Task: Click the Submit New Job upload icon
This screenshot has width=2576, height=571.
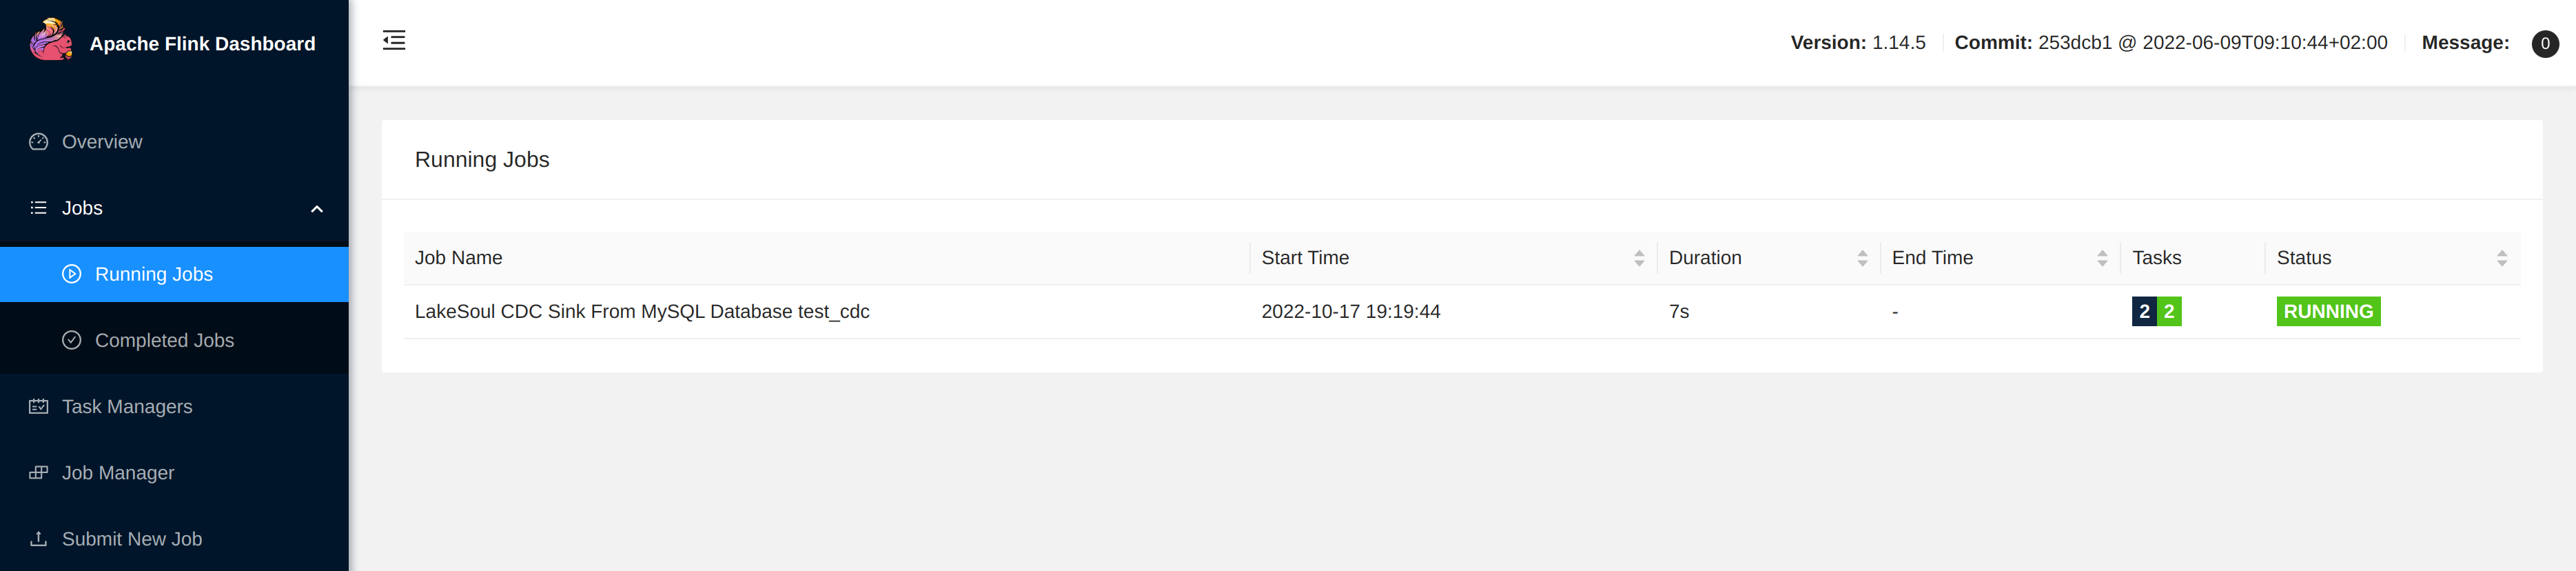Action: pos(39,538)
